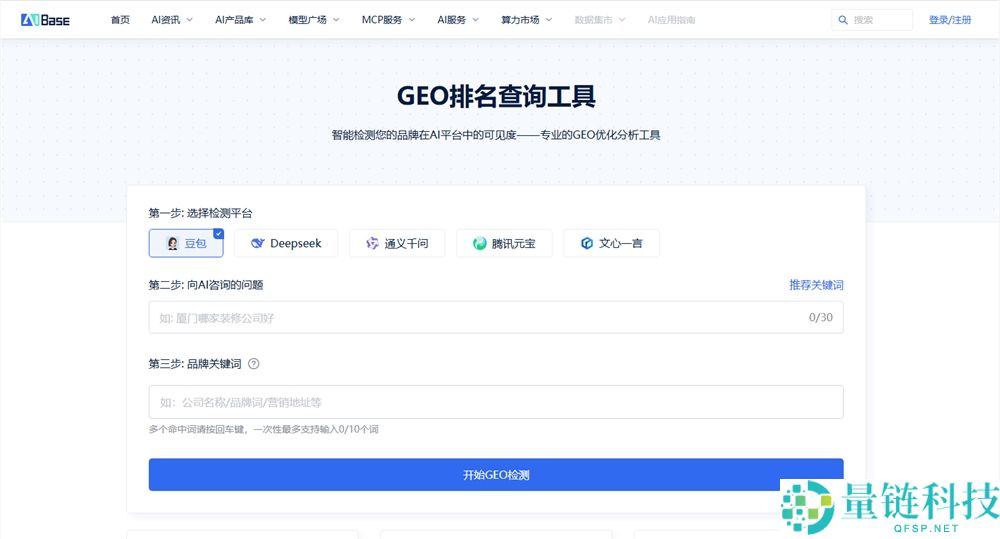
Task: Click the help icon beside 品牌关键词
Action: click(x=253, y=364)
